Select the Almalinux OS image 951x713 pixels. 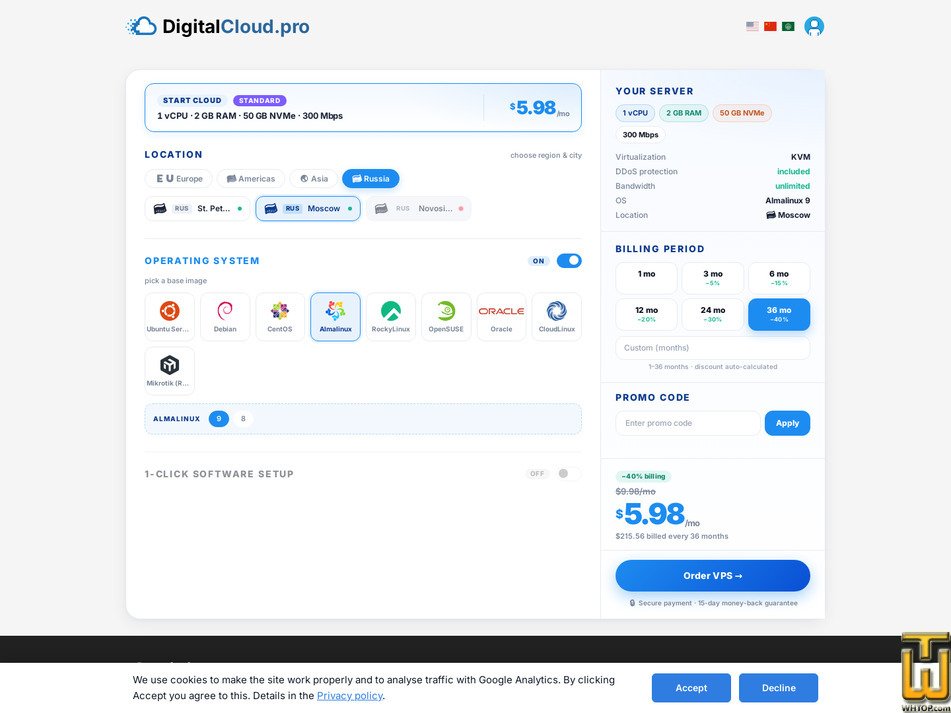tap(335, 317)
